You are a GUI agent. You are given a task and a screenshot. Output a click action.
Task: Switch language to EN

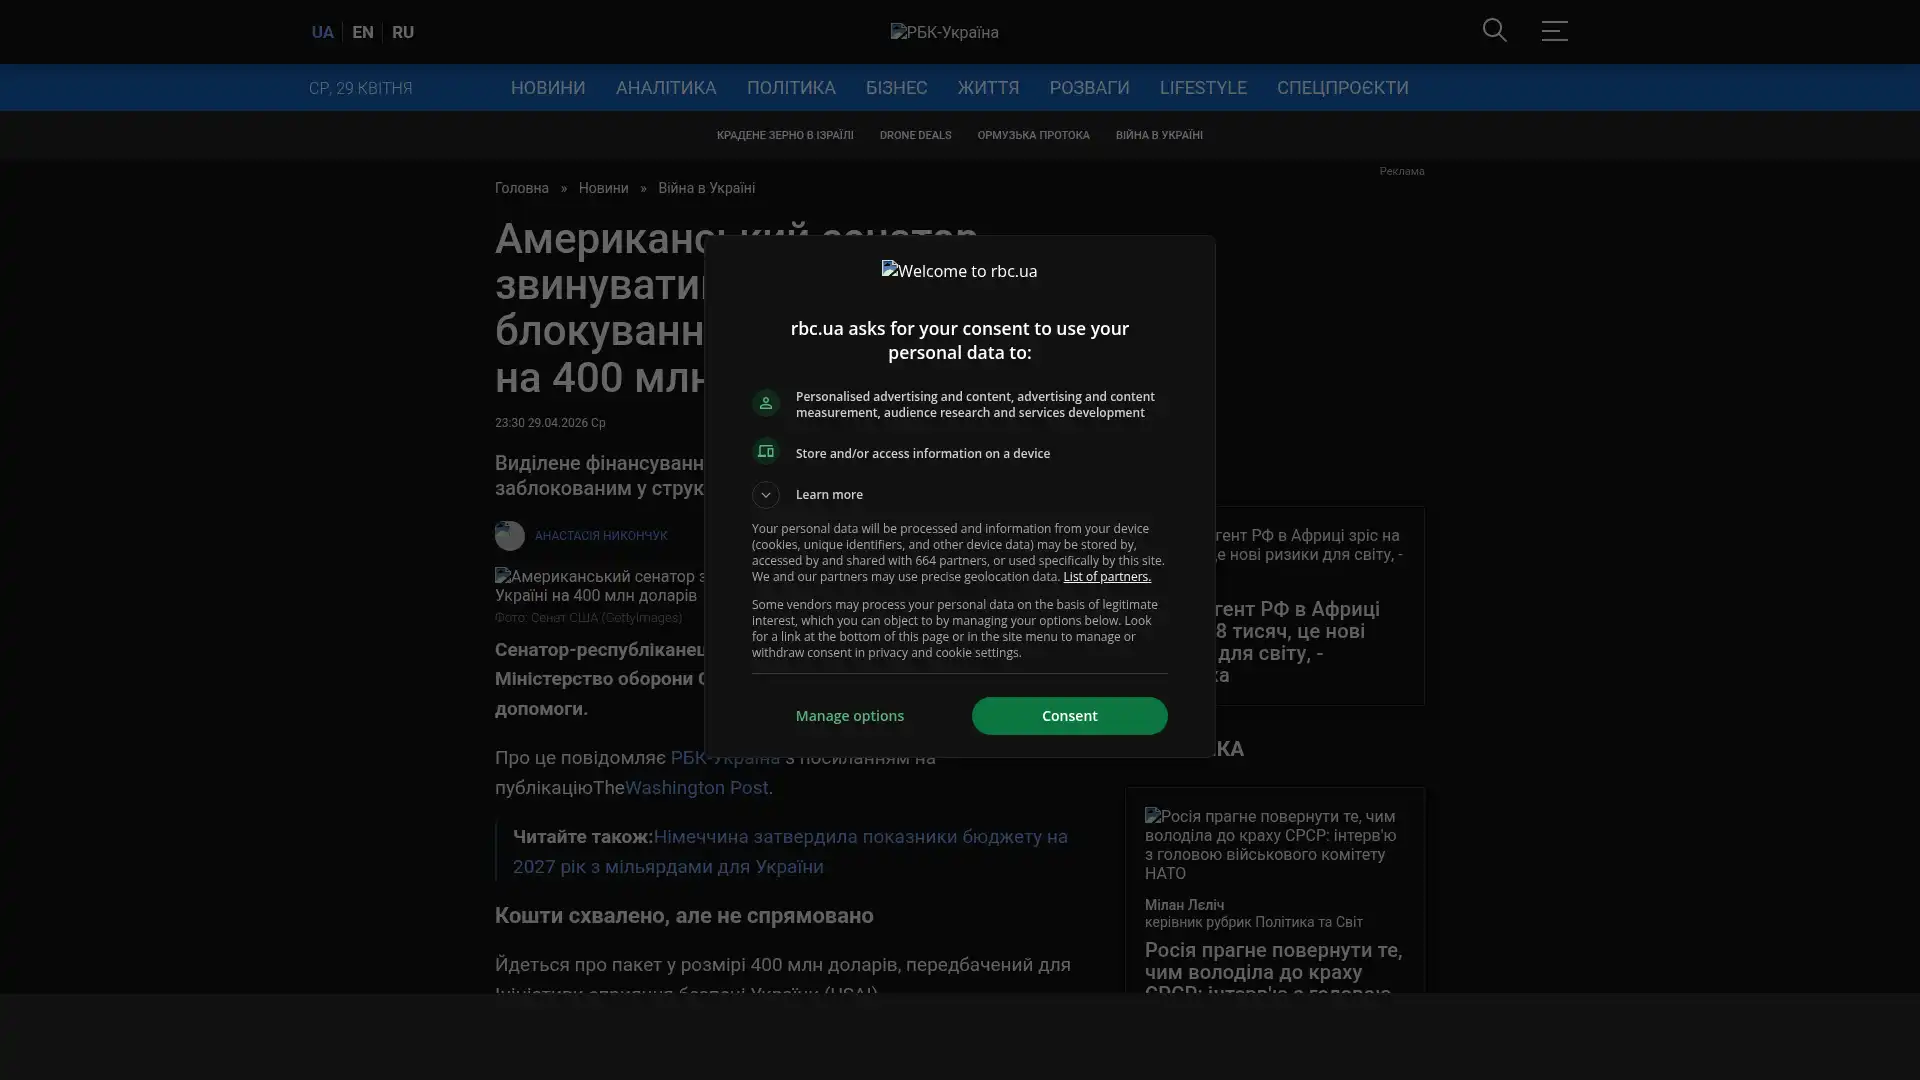tap(363, 32)
